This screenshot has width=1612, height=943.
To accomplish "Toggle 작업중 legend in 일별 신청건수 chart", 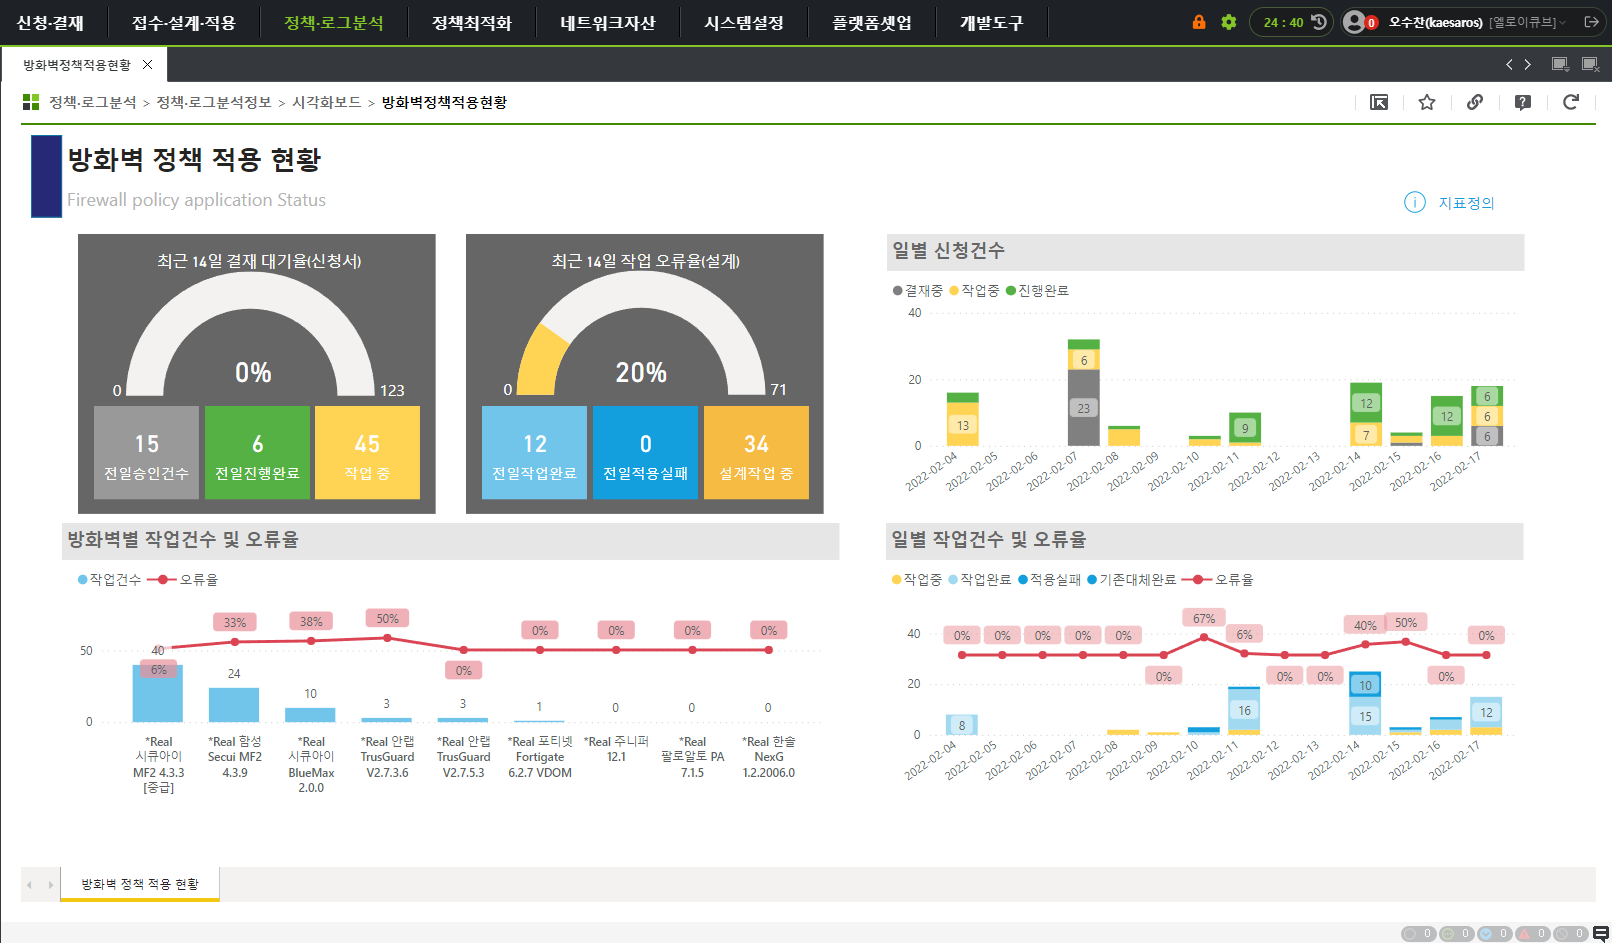I will click(x=974, y=291).
